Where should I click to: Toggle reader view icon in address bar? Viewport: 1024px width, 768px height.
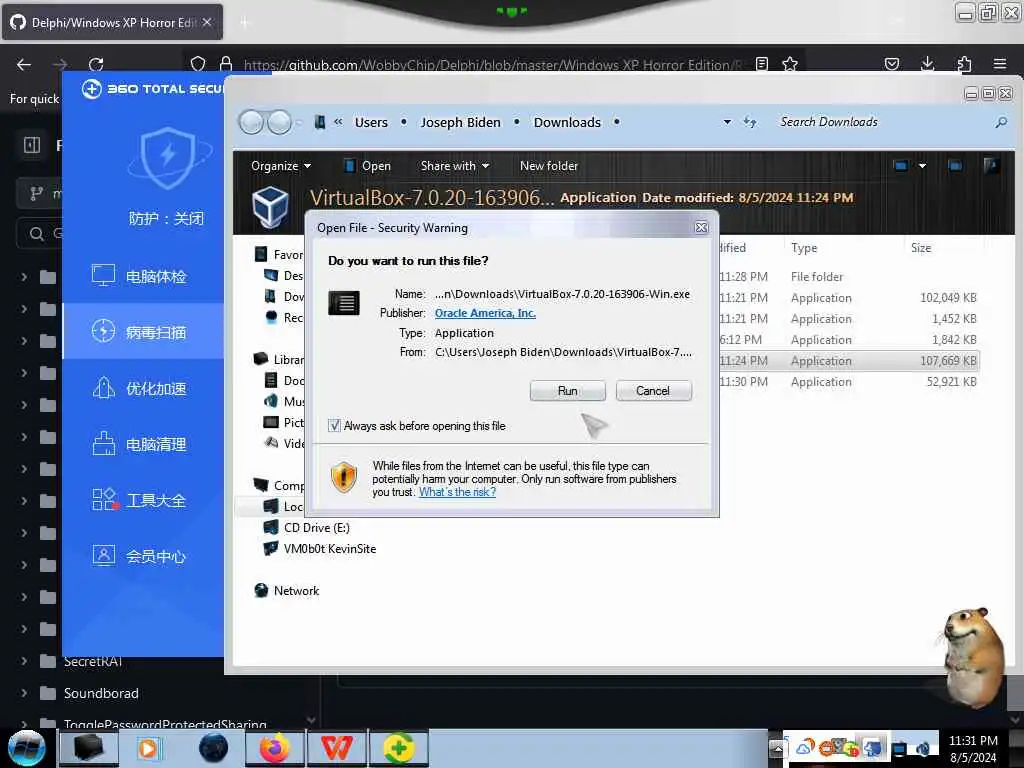761,64
